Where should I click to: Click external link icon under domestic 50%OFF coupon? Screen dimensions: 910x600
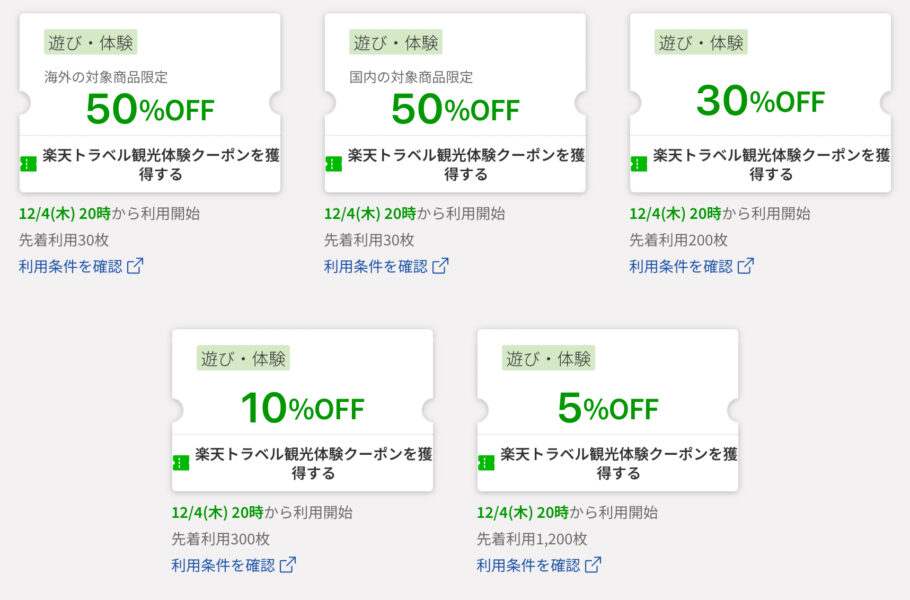click(440, 266)
